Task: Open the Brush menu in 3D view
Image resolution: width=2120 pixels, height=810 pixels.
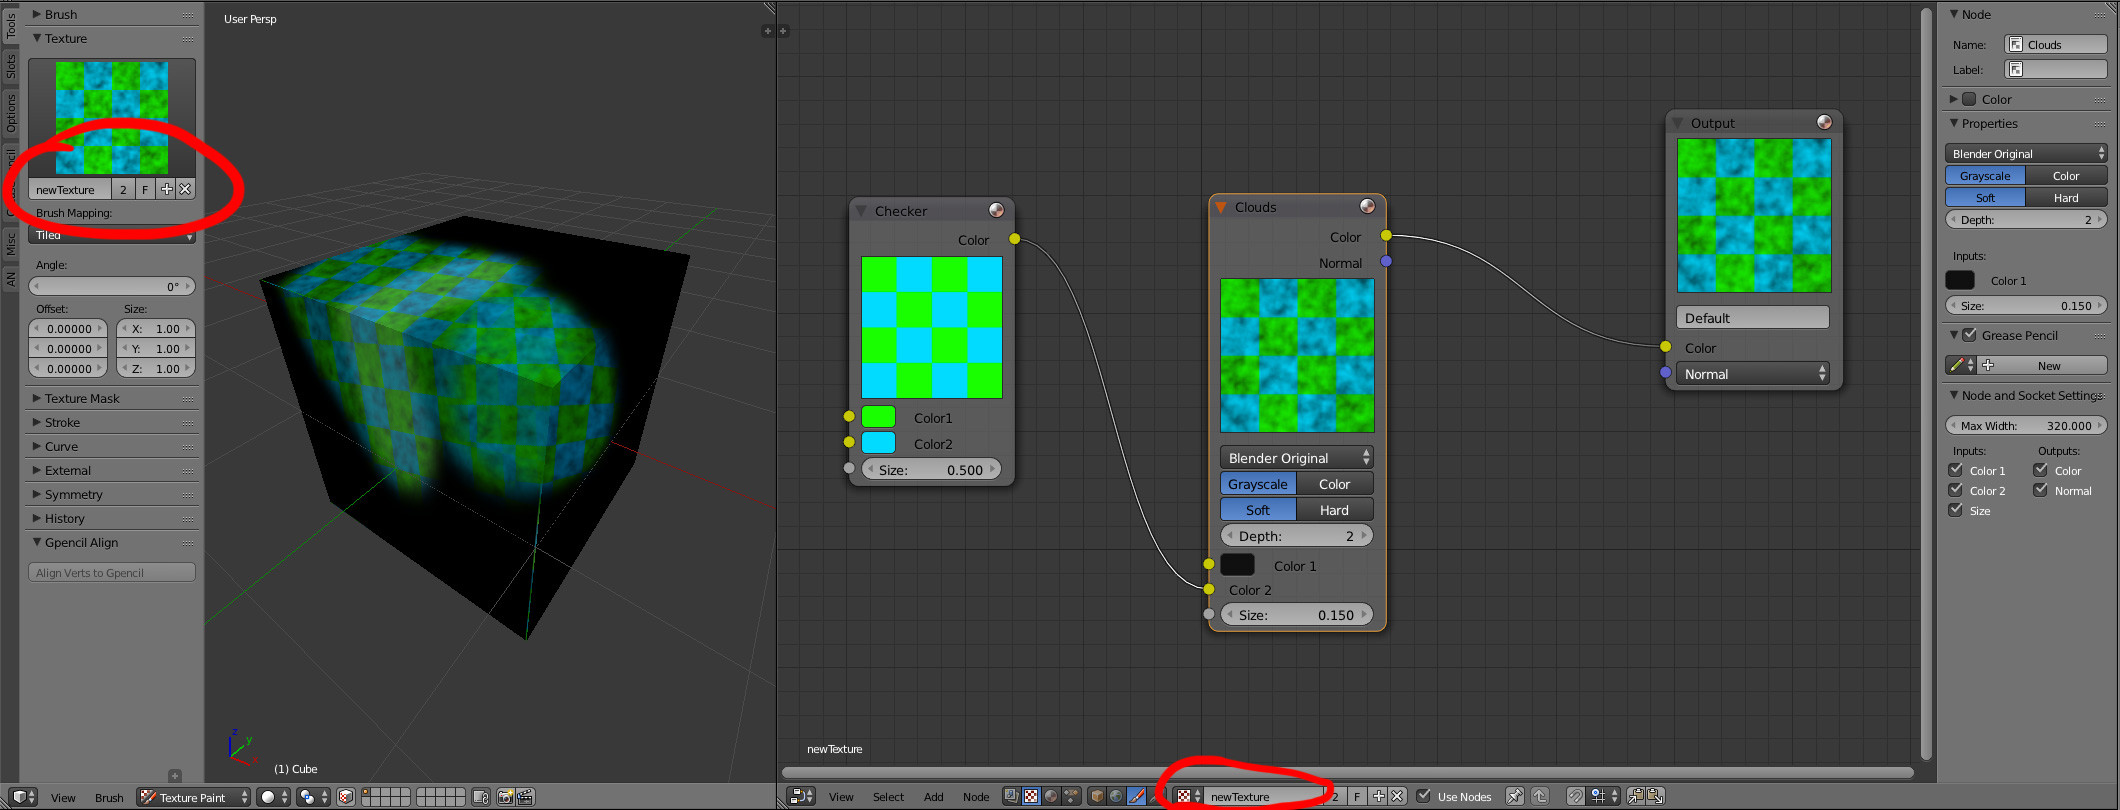Action: pyautogui.click(x=109, y=797)
